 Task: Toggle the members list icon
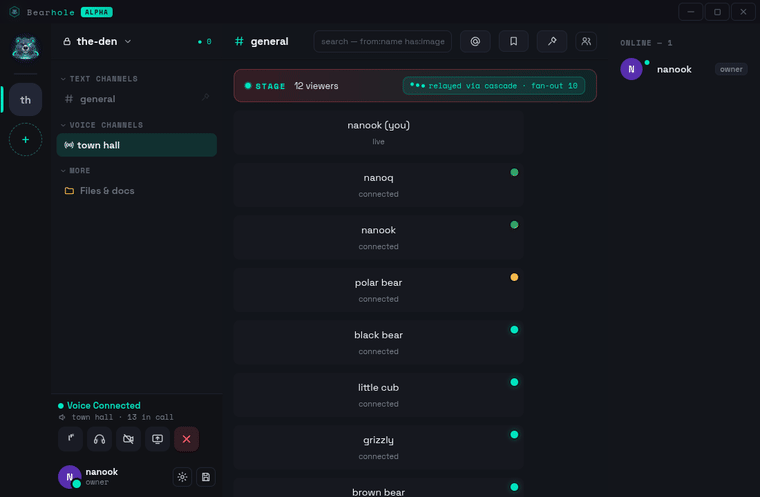tap(586, 41)
